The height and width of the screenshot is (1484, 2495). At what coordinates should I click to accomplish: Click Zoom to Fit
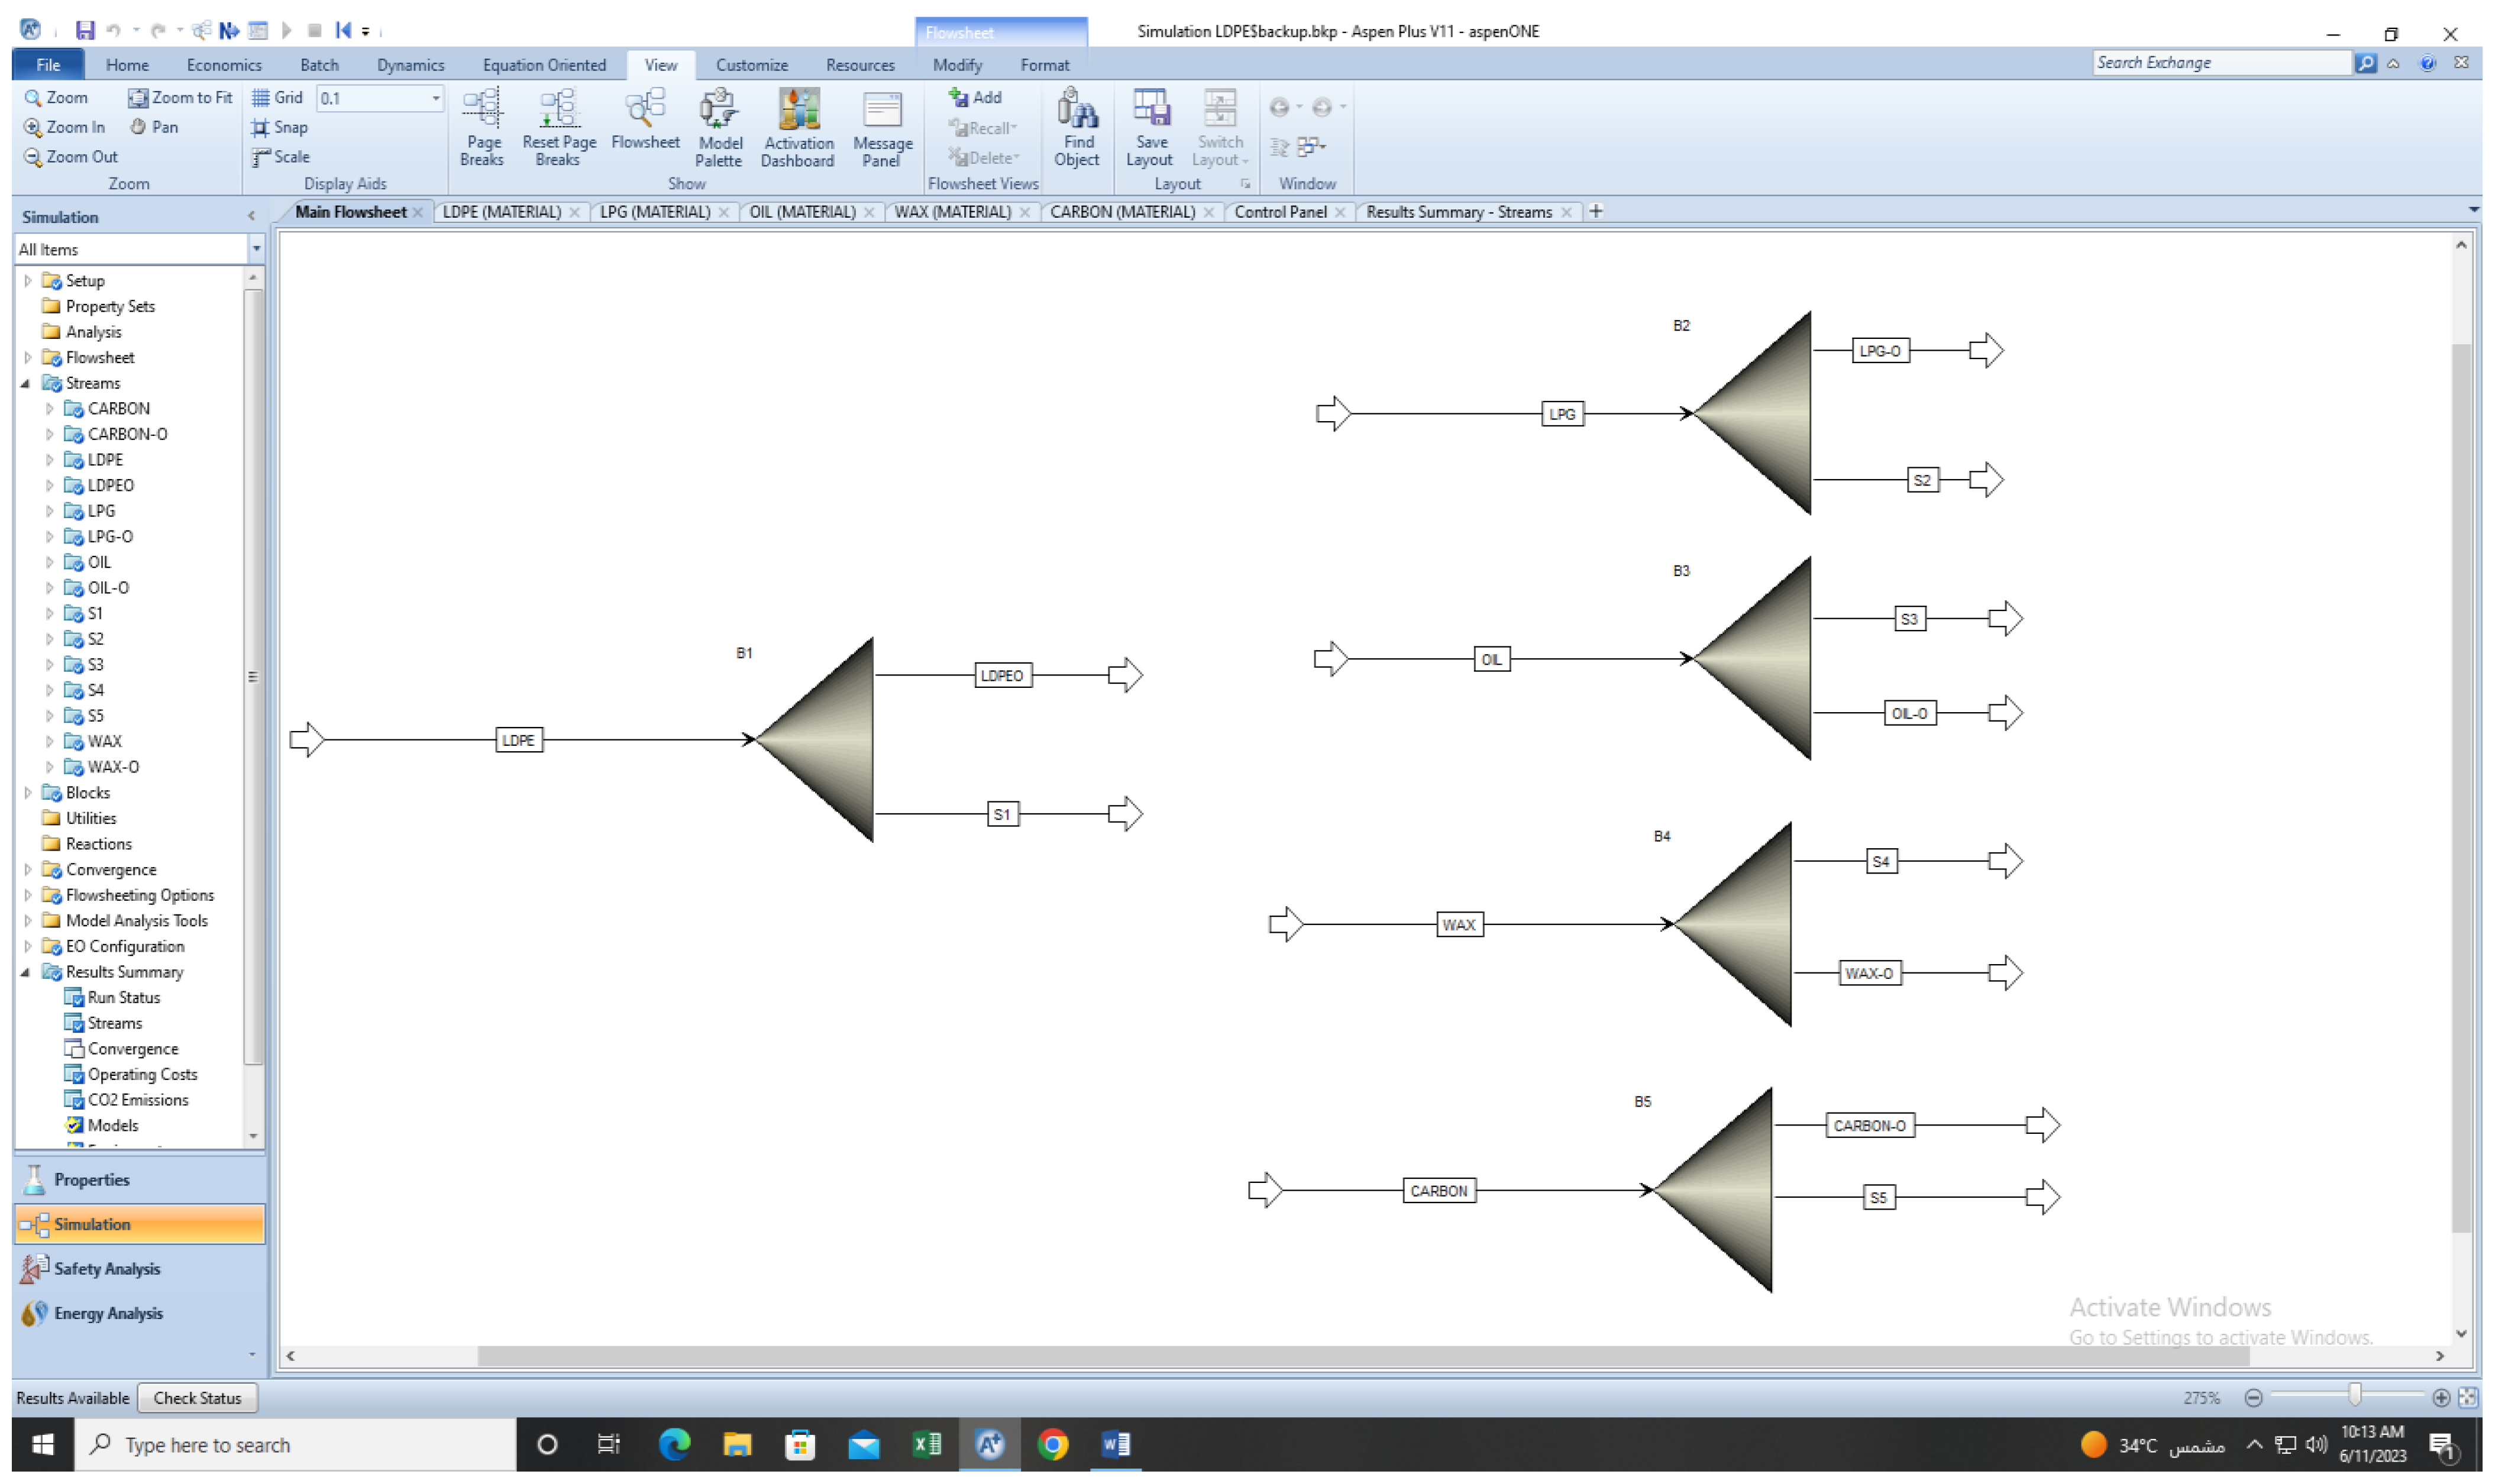click(180, 97)
